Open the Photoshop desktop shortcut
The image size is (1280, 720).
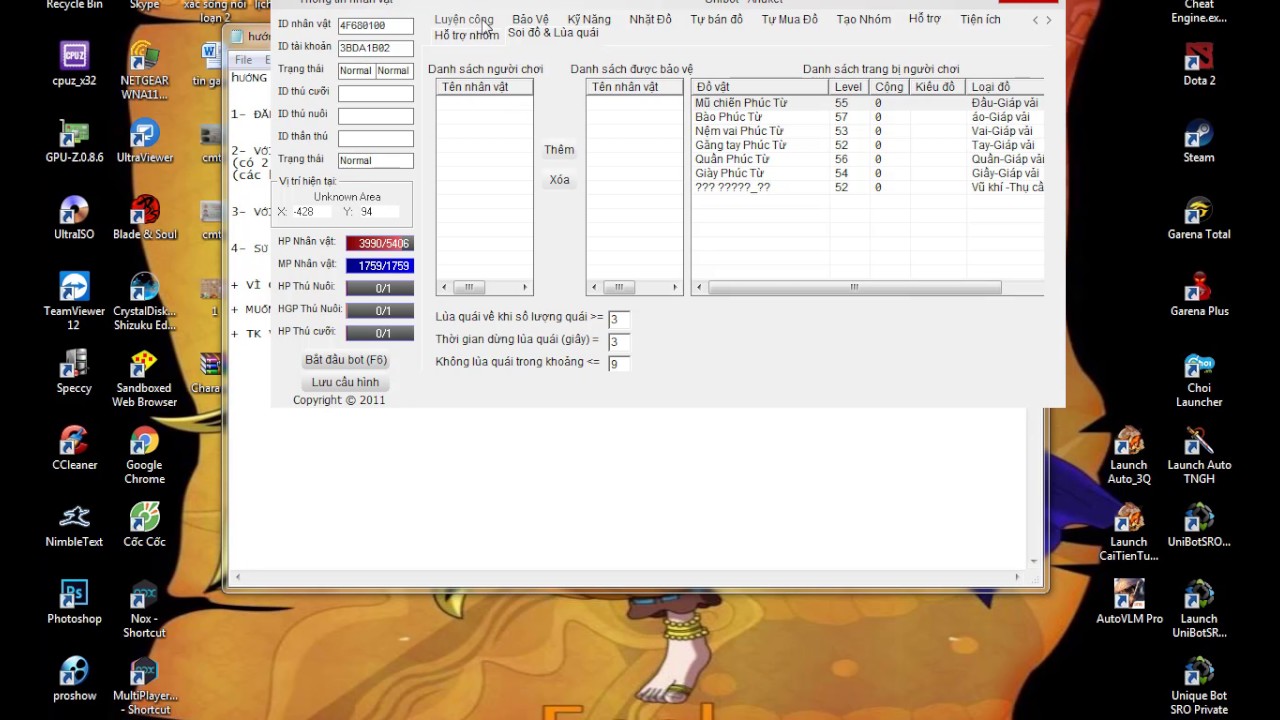(74, 602)
